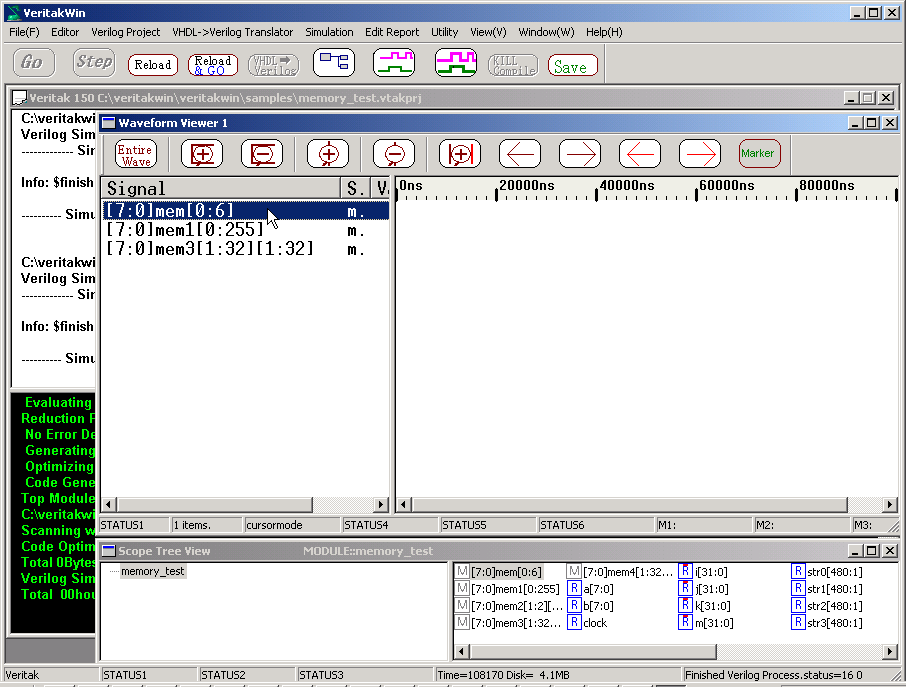Select m[31:0] signal in Scope Tree View
The image size is (906, 687).
(714, 623)
